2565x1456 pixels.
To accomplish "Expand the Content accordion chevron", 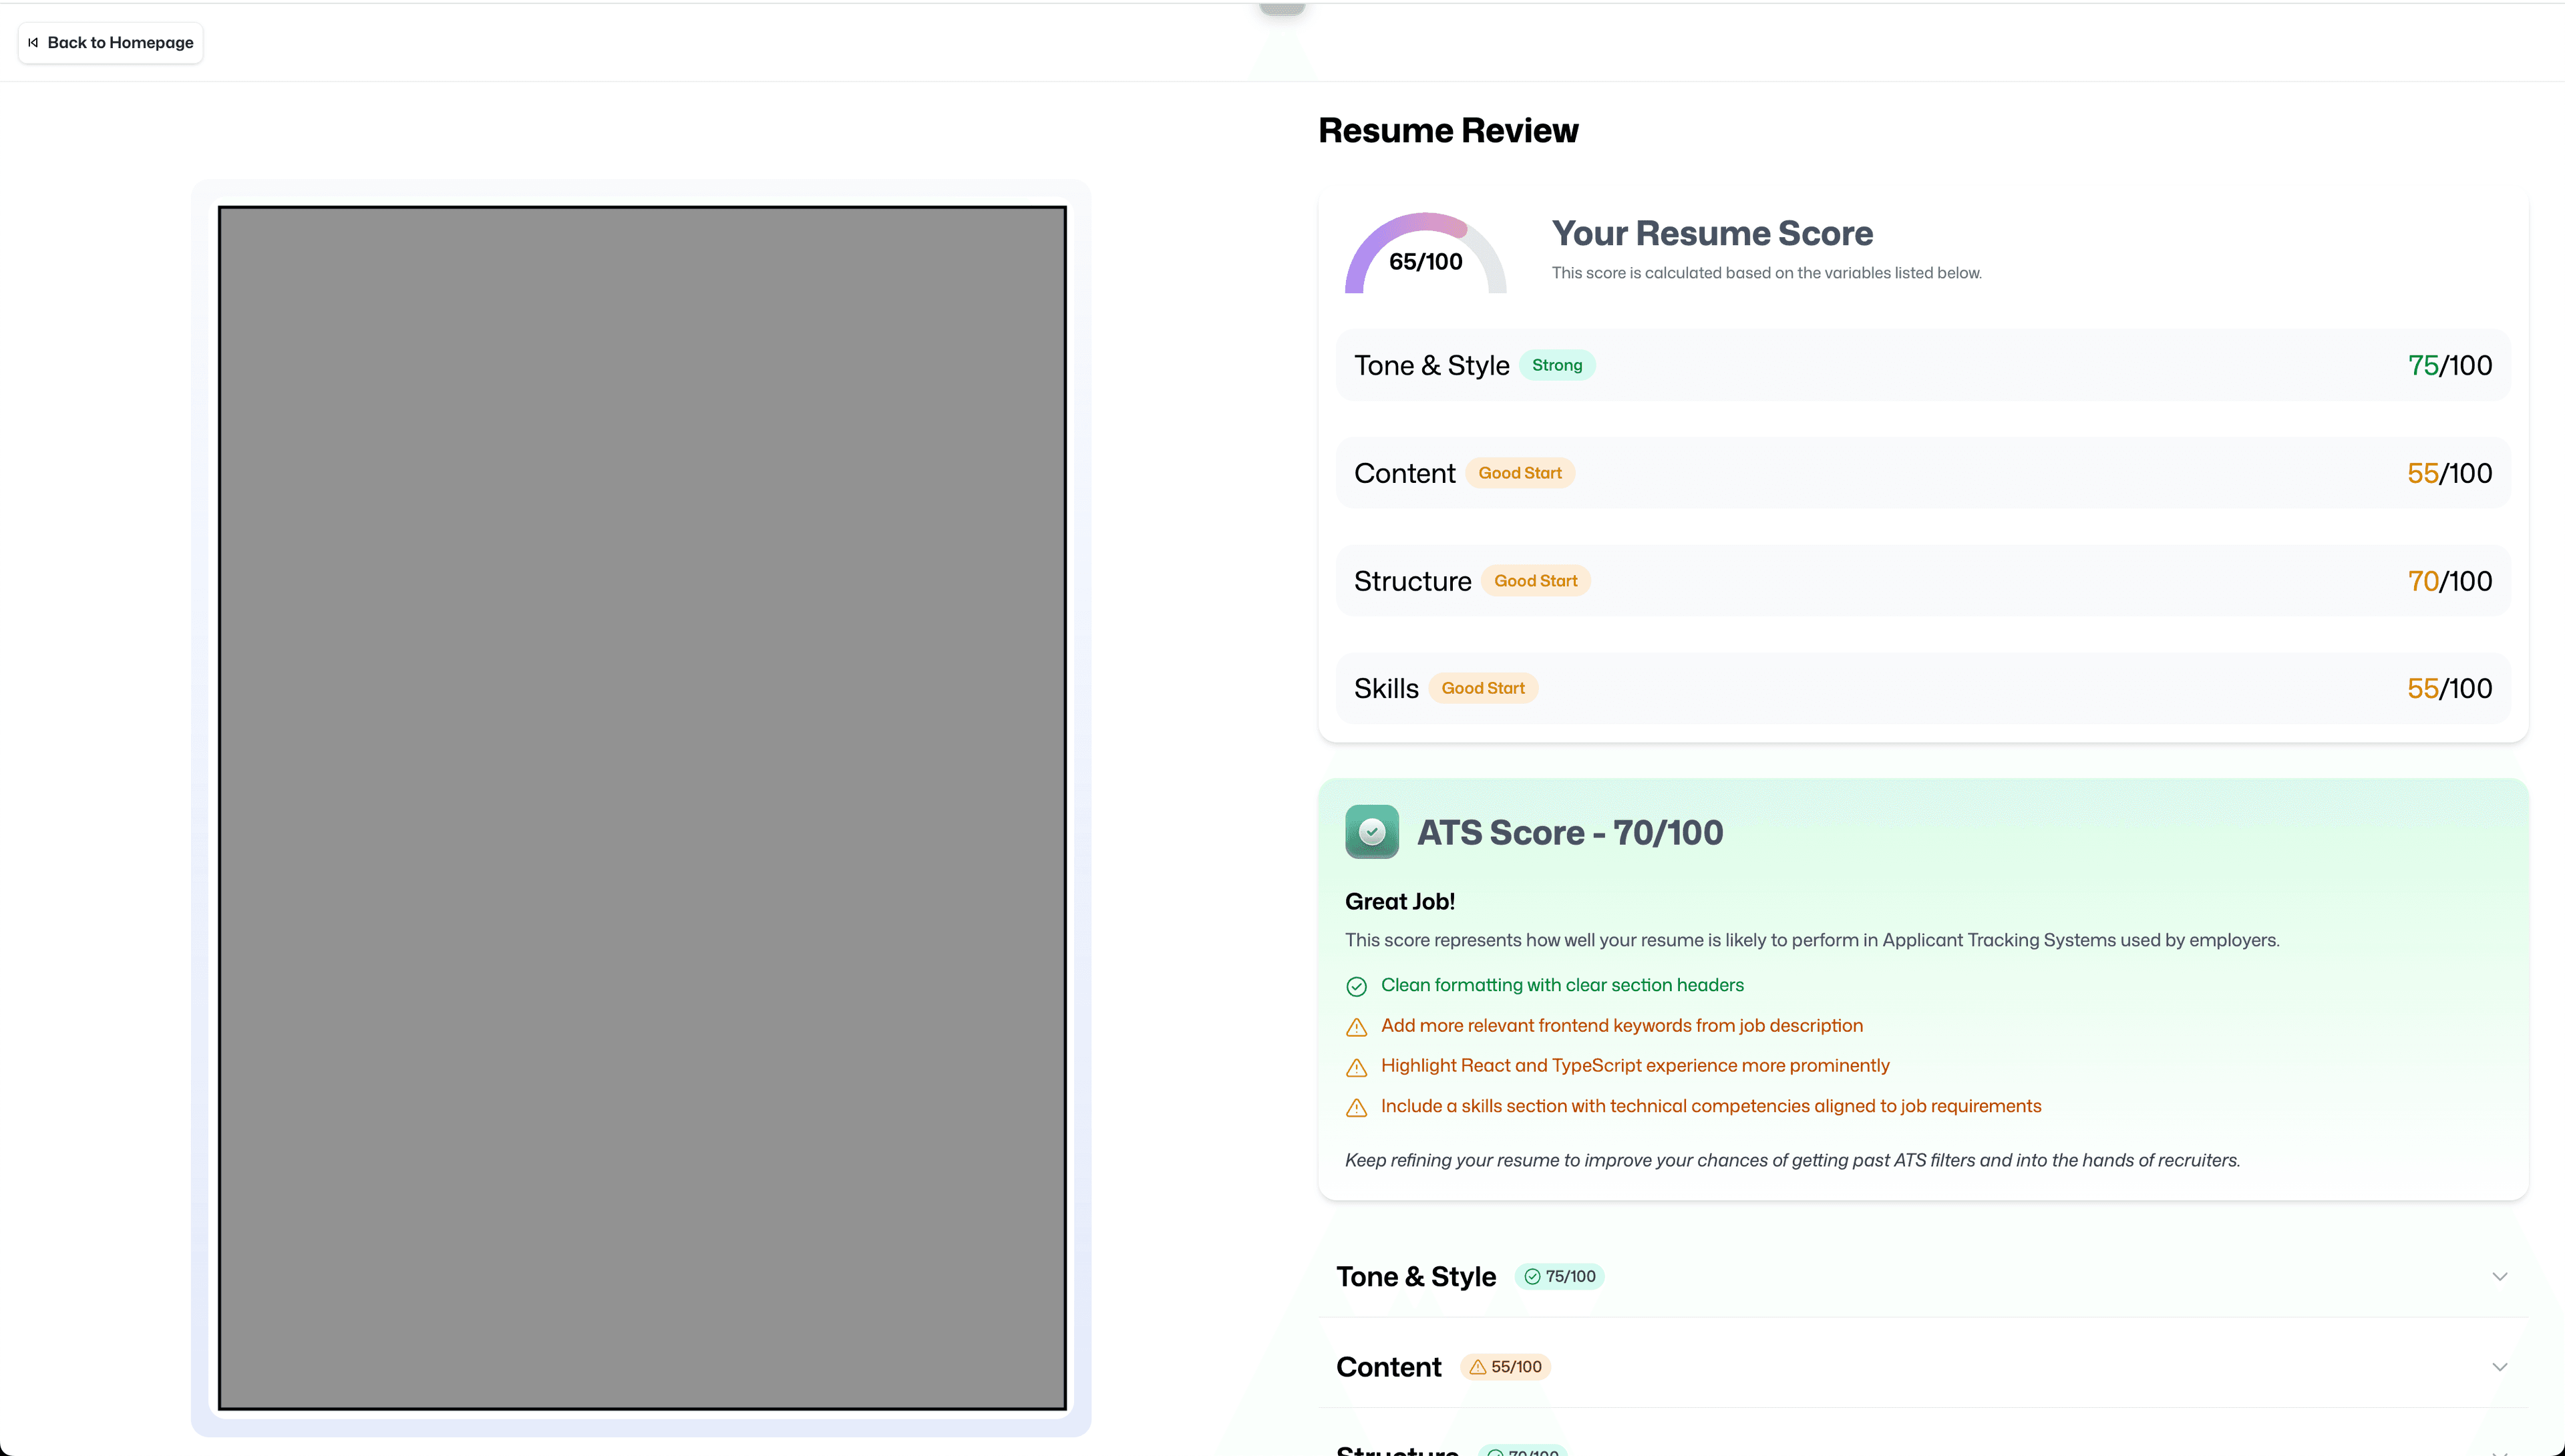I will (2499, 1367).
